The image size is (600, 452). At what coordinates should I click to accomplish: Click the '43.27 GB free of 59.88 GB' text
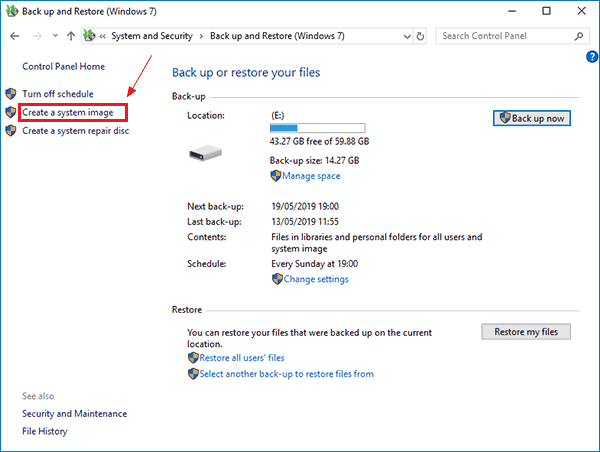click(320, 142)
